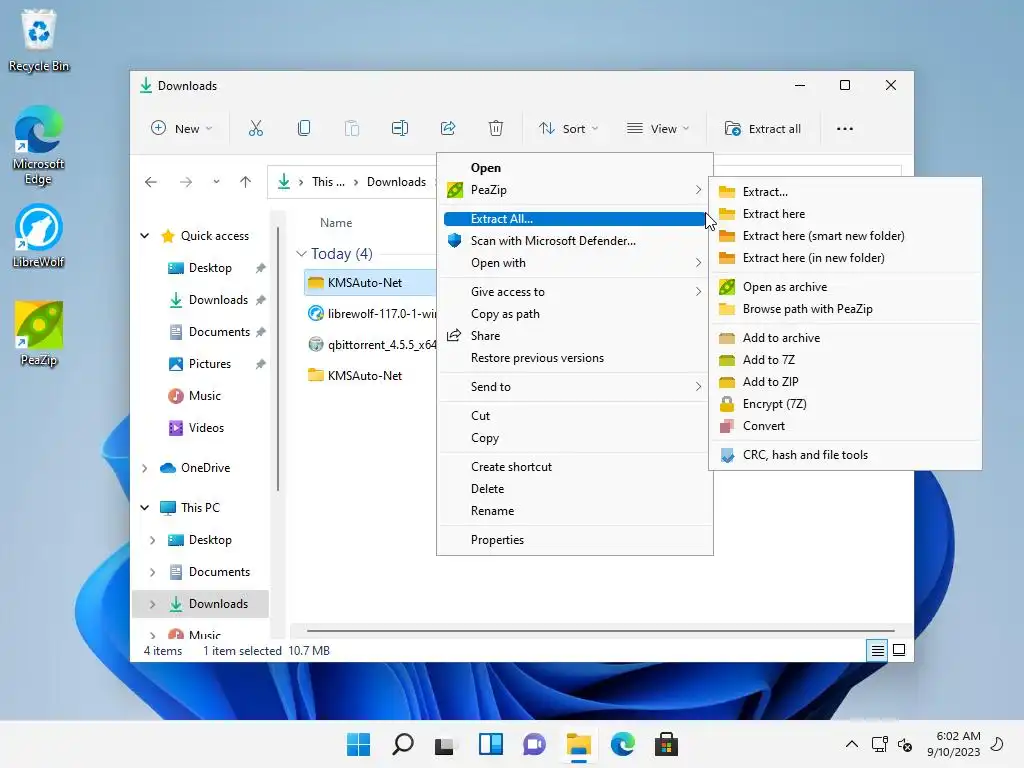Click the Paste icon in toolbar
The width and height of the screenshot is (1024, 768).
[351, 129]
